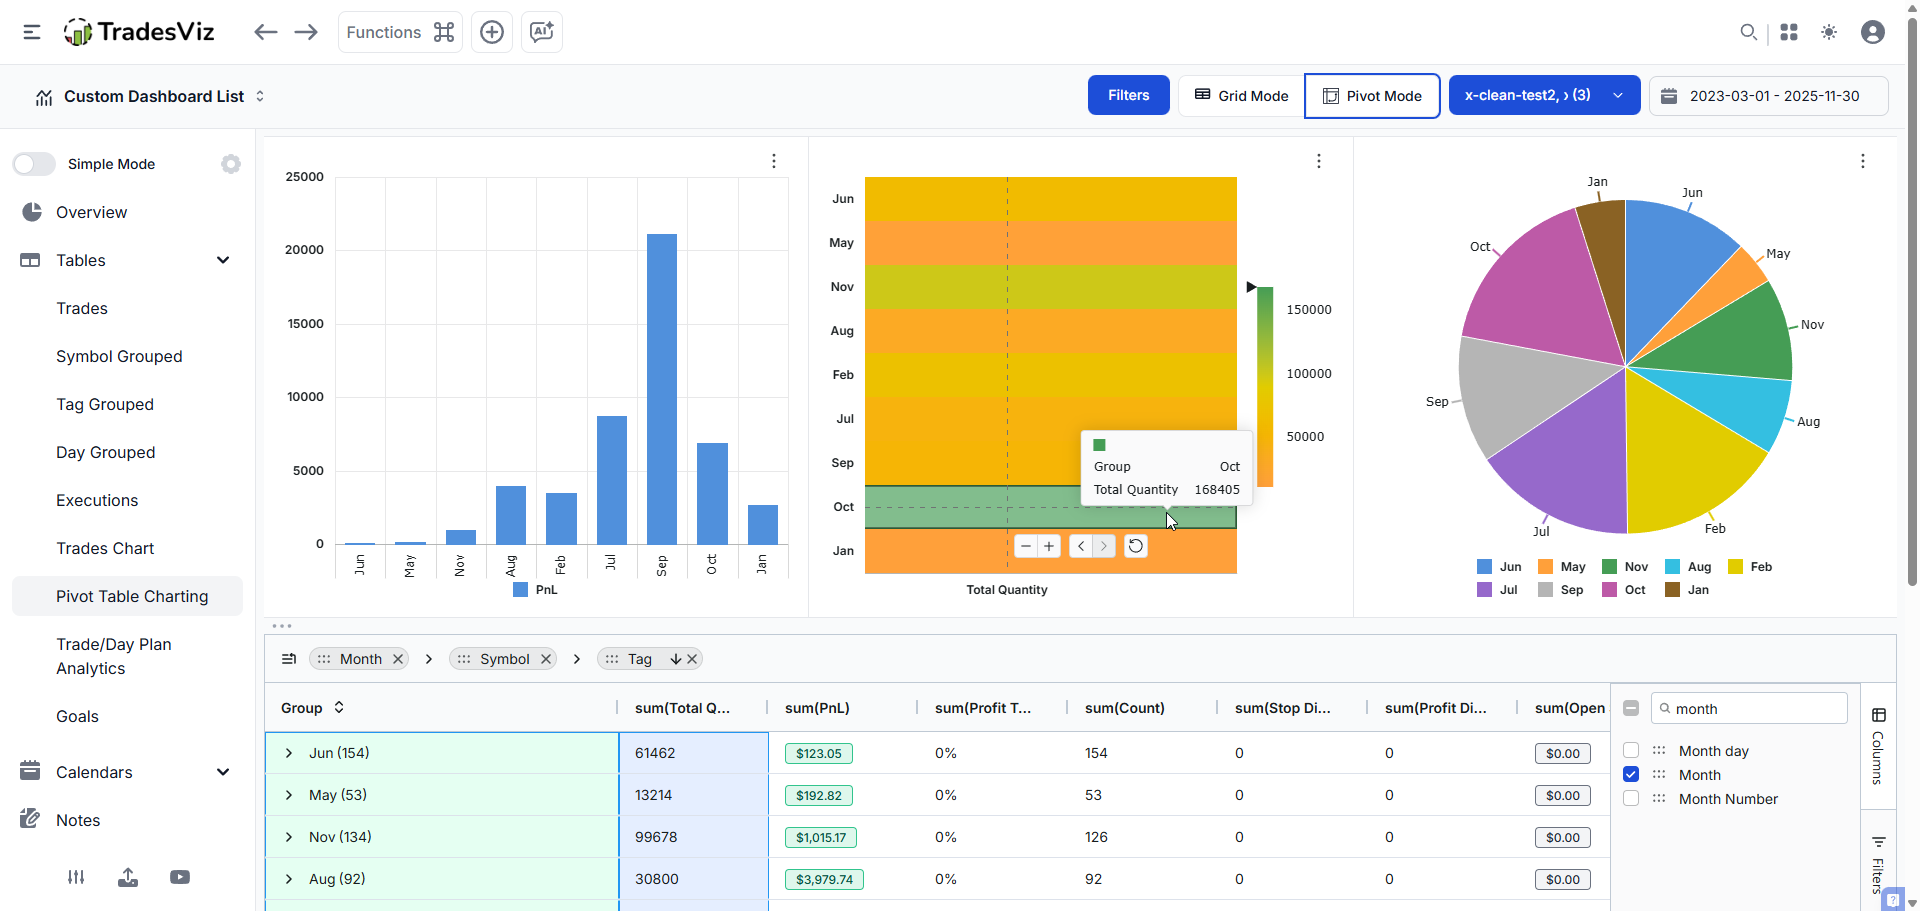The height and width of the screenshot is (911, 1920).
Task: Open the x-clean-test2 account dropdown
Action: [1544, 95]
